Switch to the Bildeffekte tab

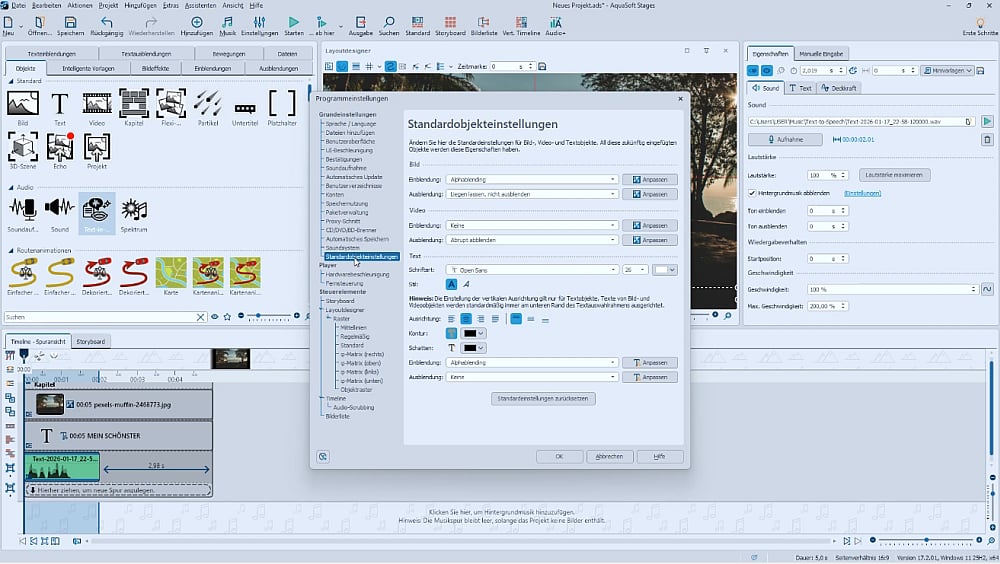coord(155,68)
